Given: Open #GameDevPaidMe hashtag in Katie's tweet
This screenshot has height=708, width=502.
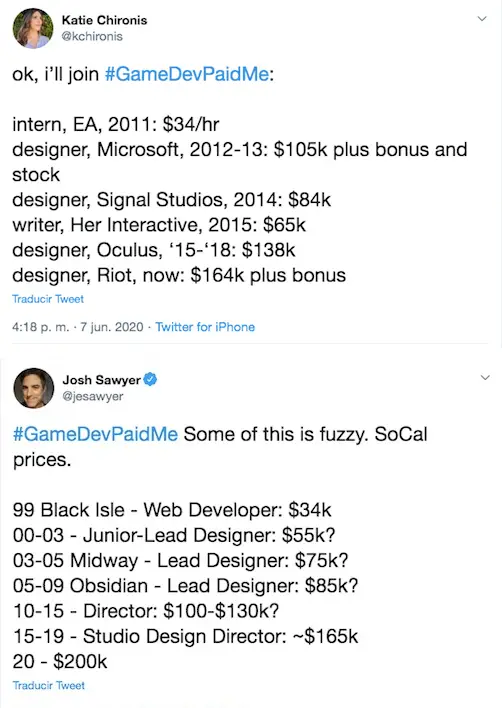Looking at the screenshot, I should pyautogui.click(x=187, y=74).
